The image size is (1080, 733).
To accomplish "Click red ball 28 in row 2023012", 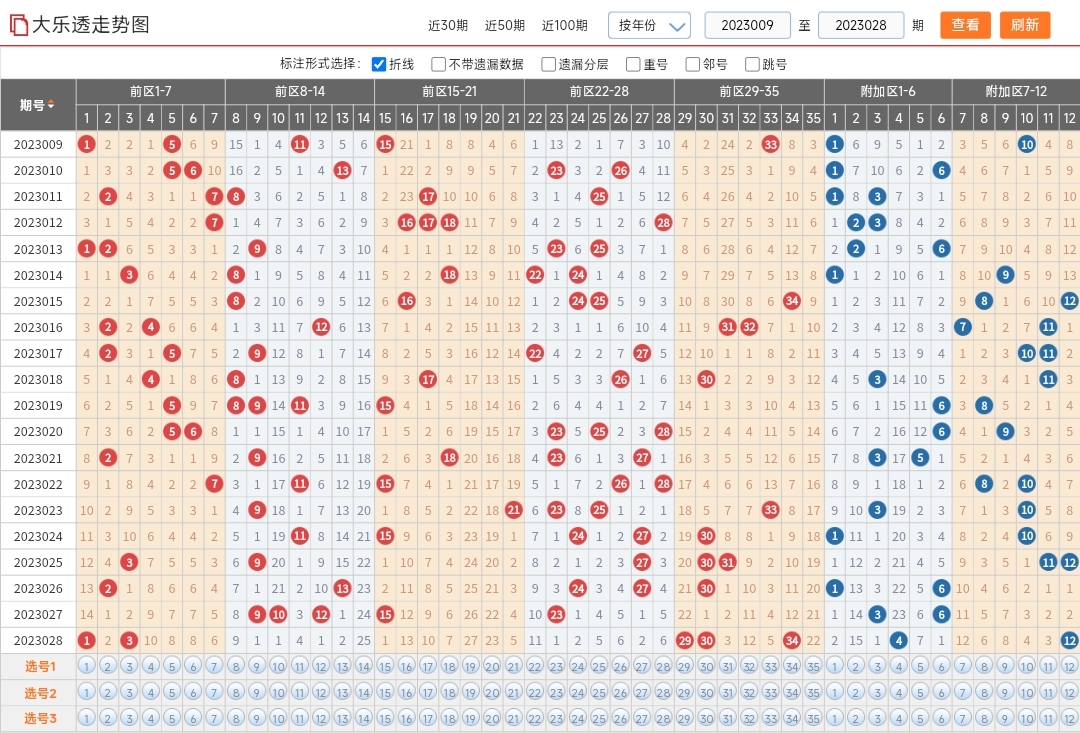I will 663,223.
